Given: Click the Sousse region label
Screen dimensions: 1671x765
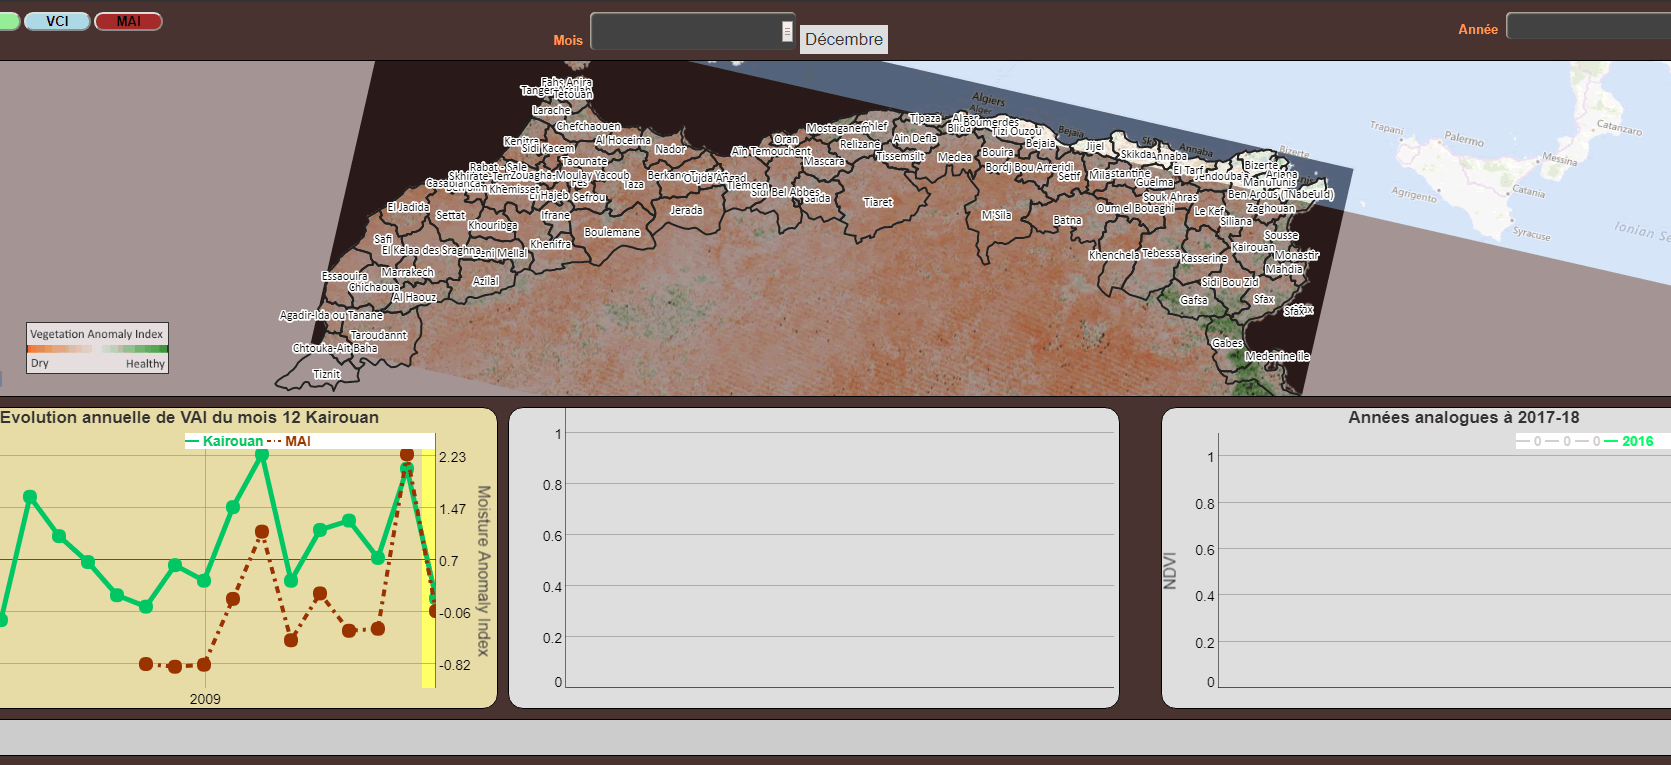Looking at the screenshot, I should (x=1281, y=235).
